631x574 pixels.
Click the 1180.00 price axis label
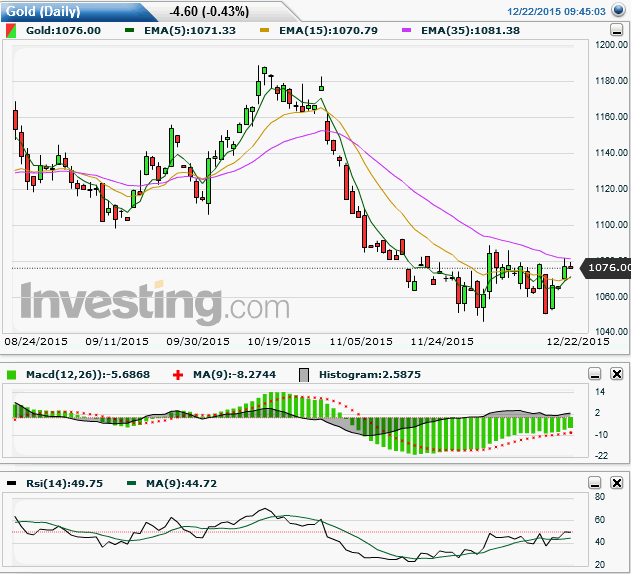coord(611,81)
